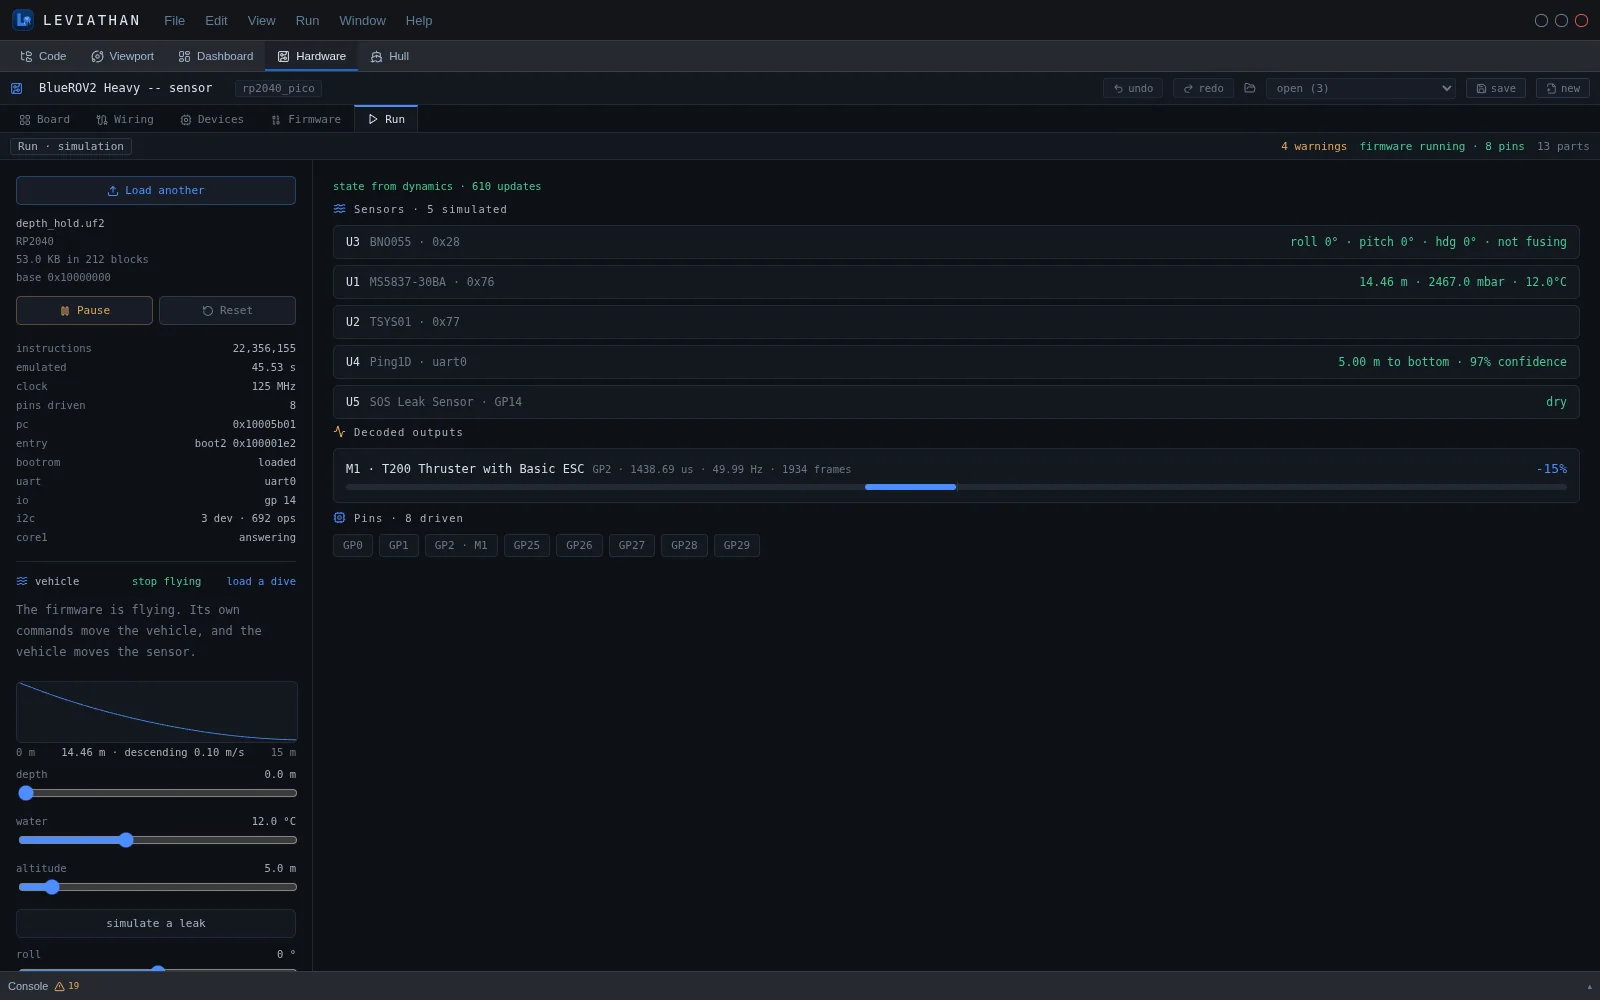Screen dimensions: 1600x1000
Task: Click the 'Run · simulation' label
Action: coord(71,146)
